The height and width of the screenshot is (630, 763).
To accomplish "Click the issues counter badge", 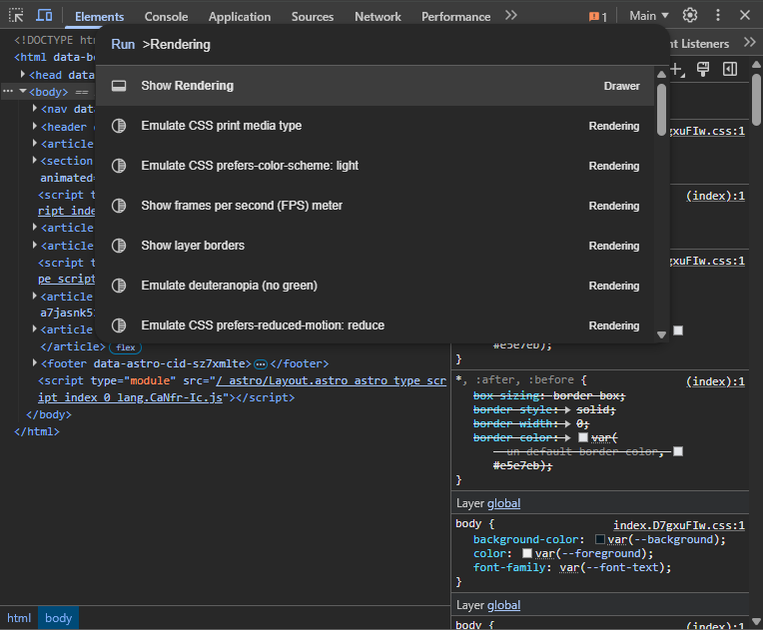I will [598, 17].
